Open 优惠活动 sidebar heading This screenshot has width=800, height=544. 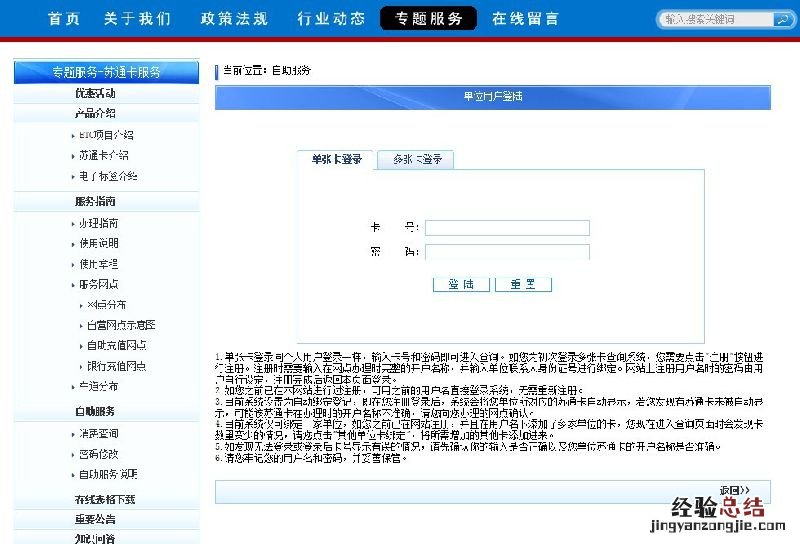pos(95,93)
